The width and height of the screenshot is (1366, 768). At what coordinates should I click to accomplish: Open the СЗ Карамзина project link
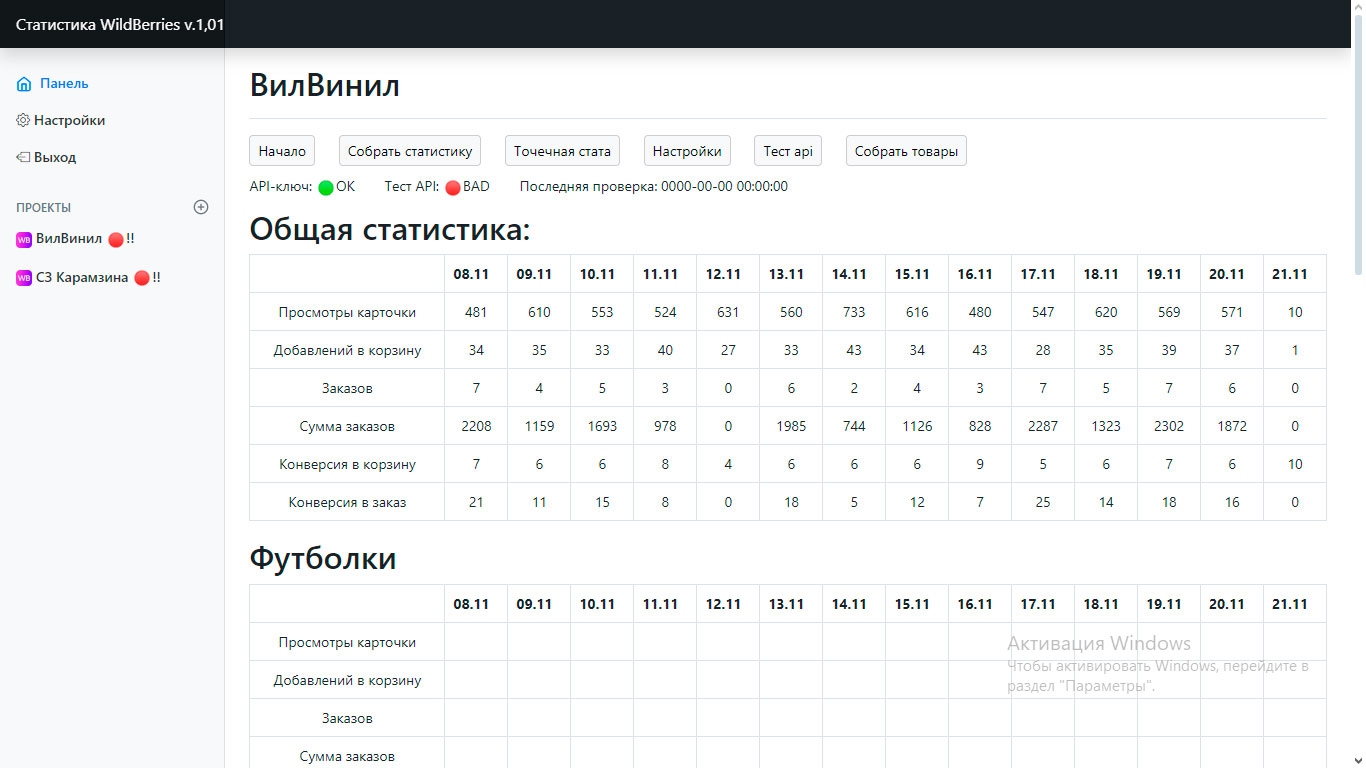point(82,278)
